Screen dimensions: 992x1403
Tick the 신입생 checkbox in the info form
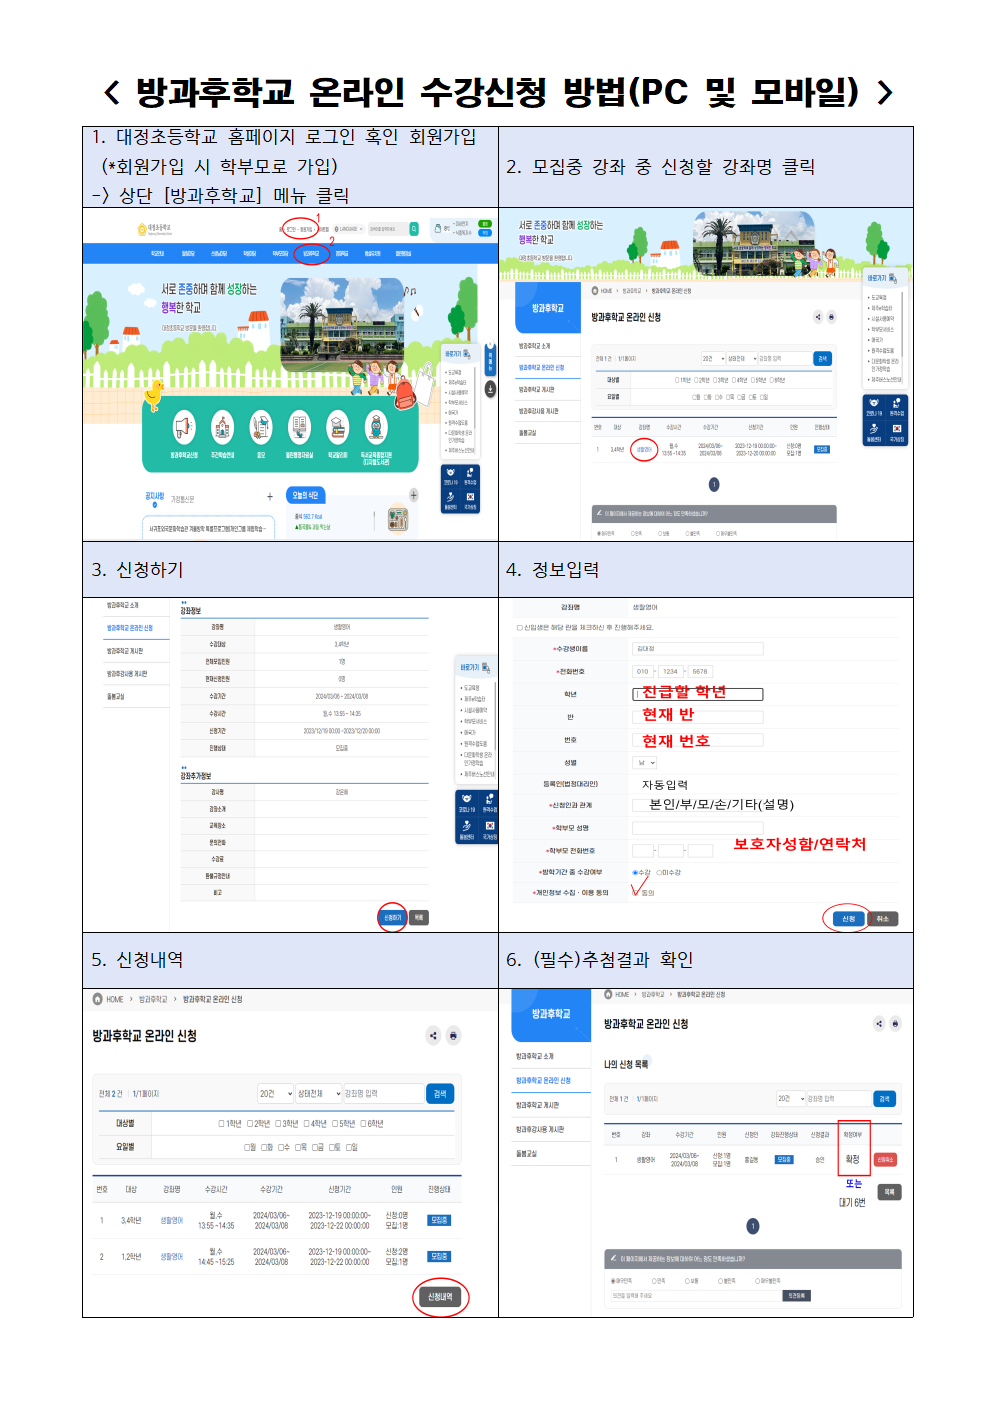pyautogui.click(x=519, y=628)
